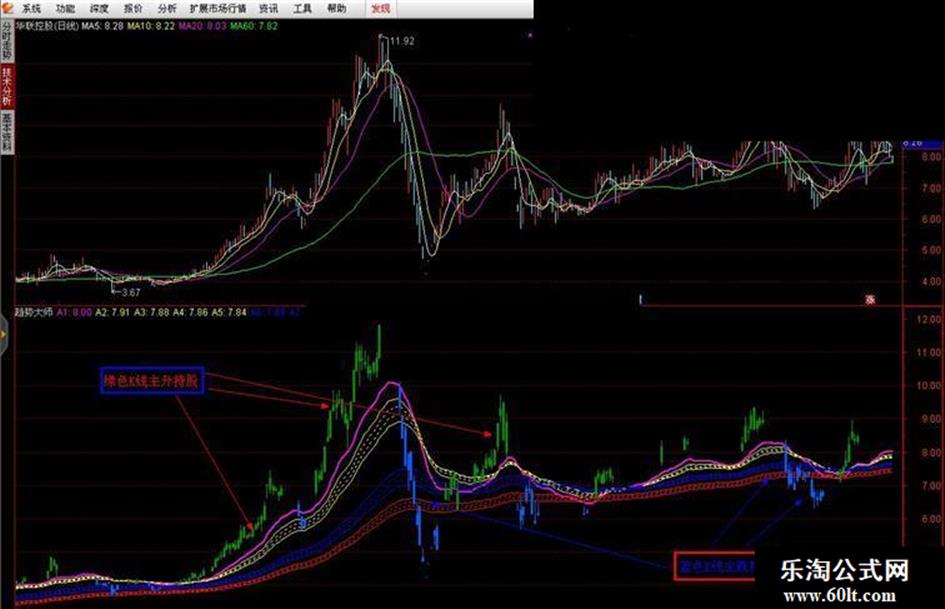Click the A4: 7.86 indicator value
945x609 pixels.
coord(190,312)
